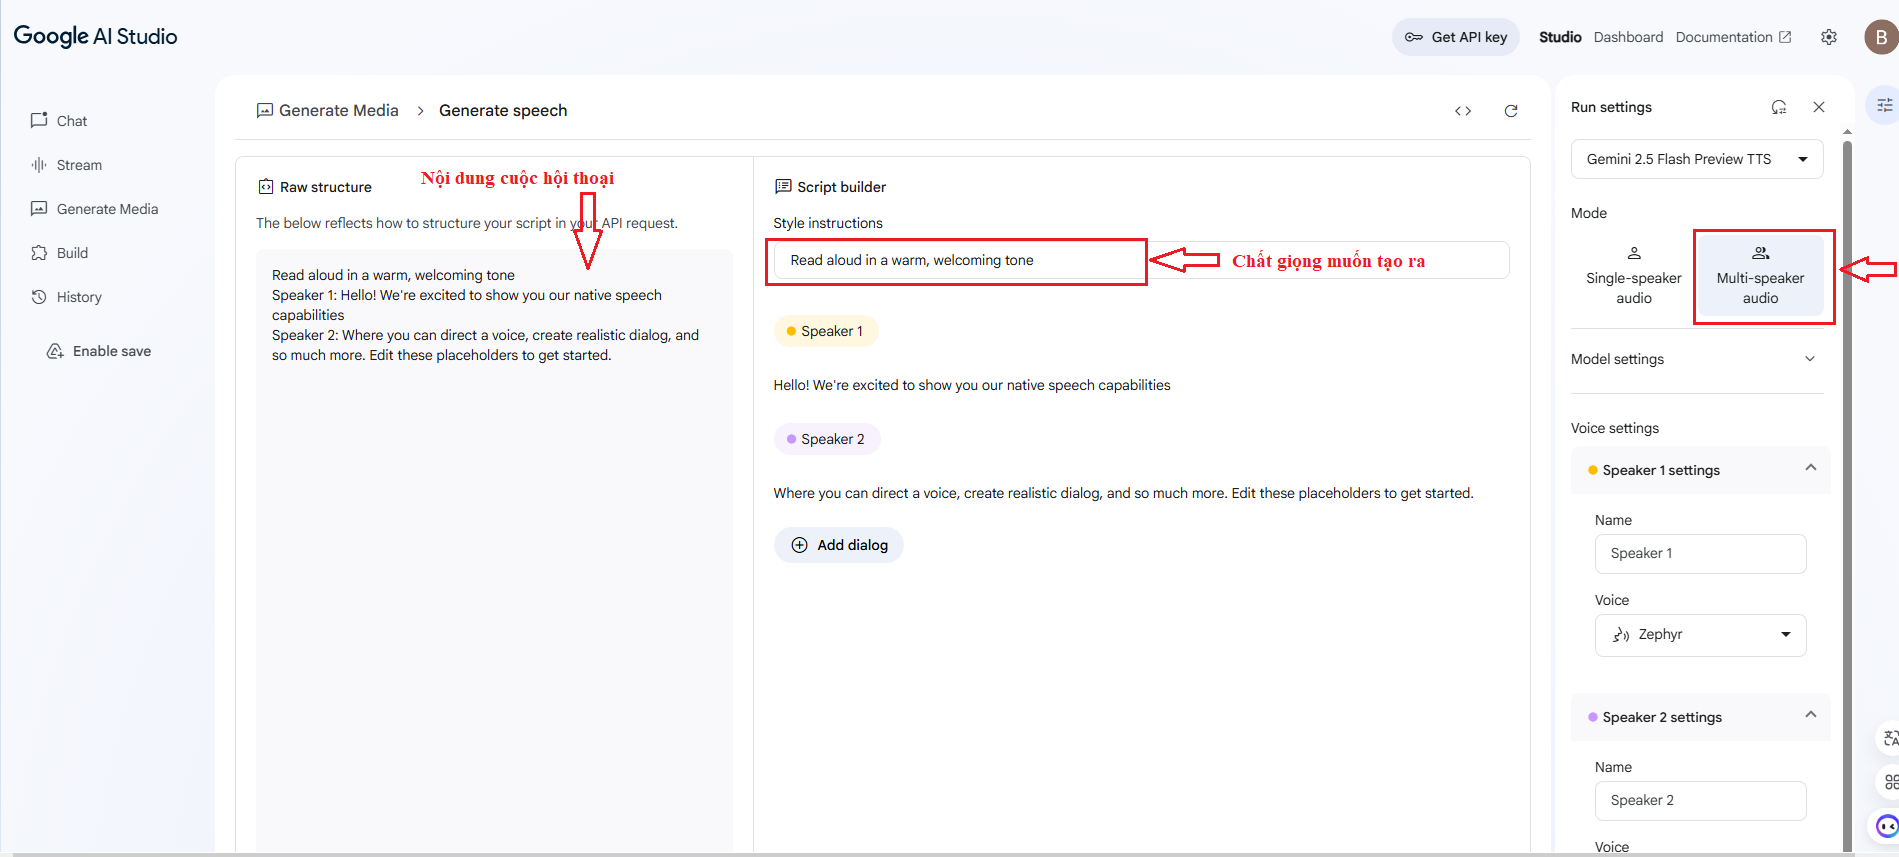The height and width of the screenshot is (857, 1899).
Task: Open Generate Media in the sidebar
Action: click(94, 209)
